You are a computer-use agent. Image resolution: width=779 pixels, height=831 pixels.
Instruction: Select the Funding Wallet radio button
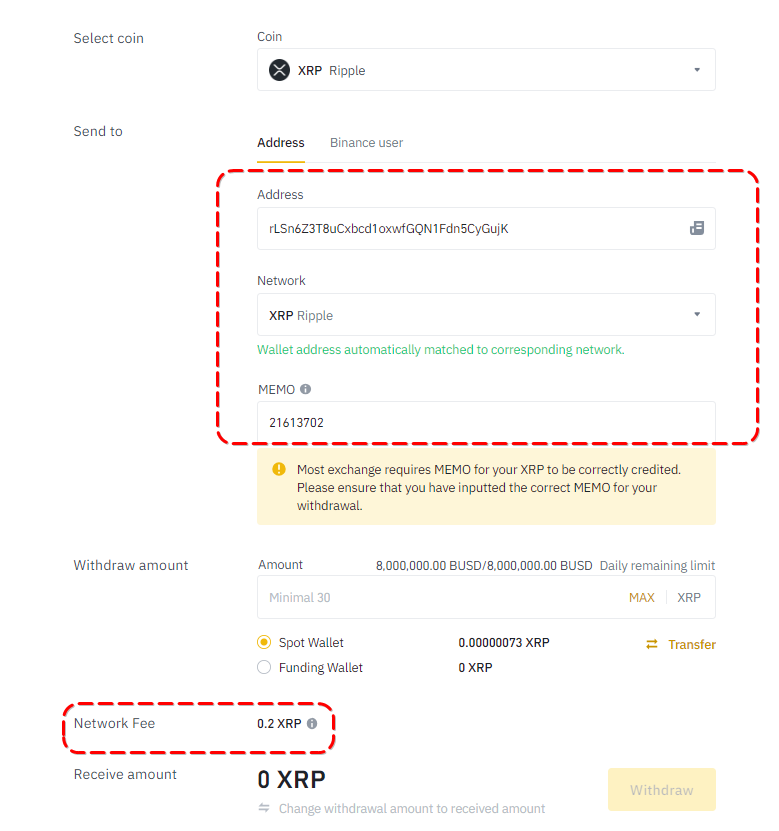pyautogui.click(x=264, y=667)
